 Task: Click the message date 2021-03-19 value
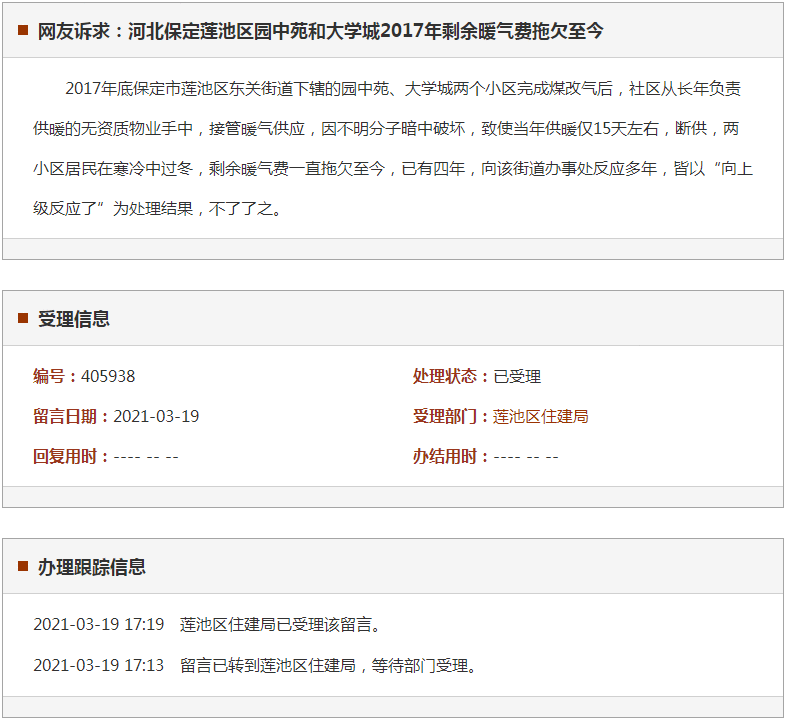(156, 416)
